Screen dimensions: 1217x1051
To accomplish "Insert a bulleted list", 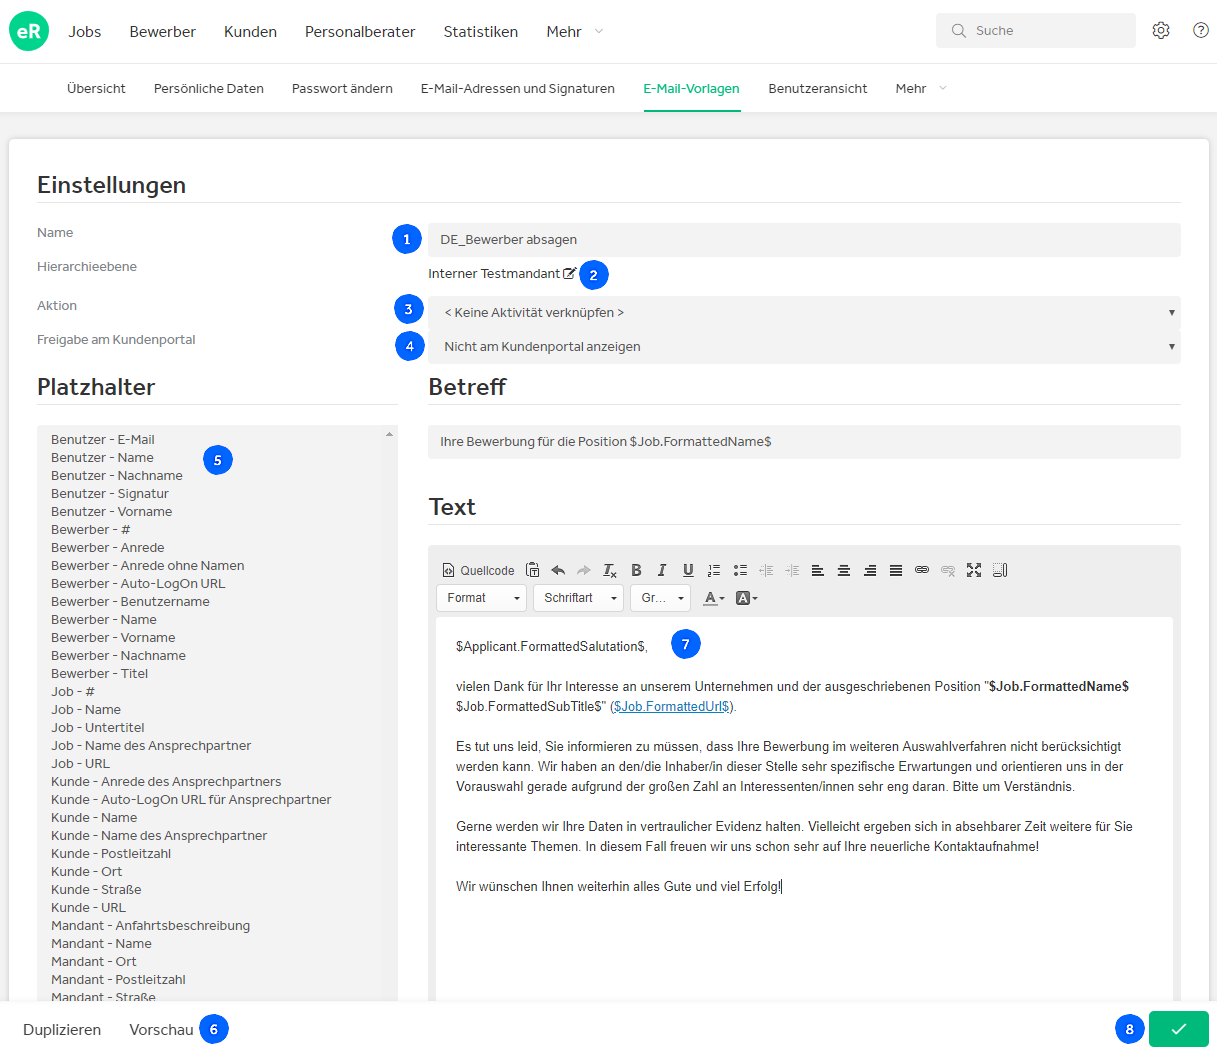I will pyautogui.click(x=740, y=570).
